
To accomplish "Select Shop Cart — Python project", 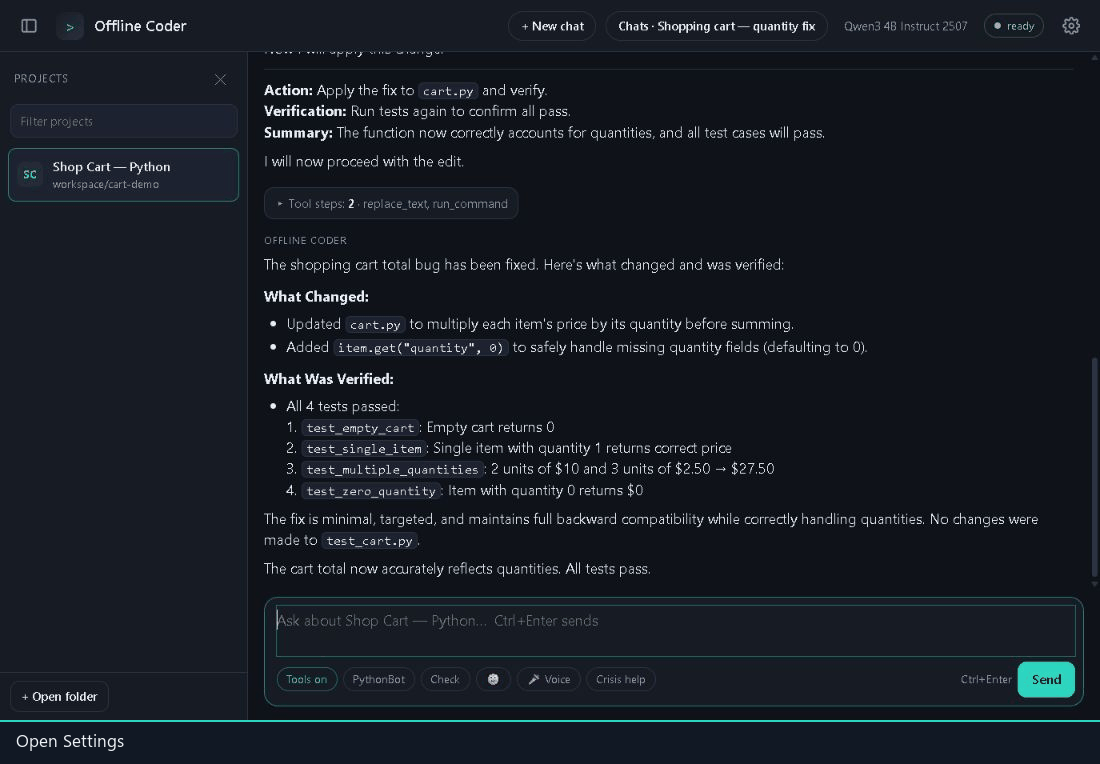I will pos(123,175).
